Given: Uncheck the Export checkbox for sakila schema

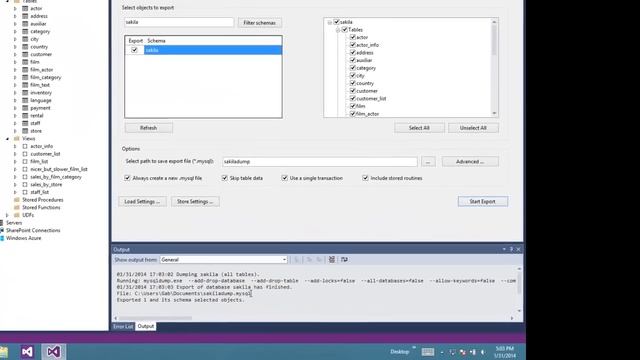Looking at the screenshot, I should [134, 50].
